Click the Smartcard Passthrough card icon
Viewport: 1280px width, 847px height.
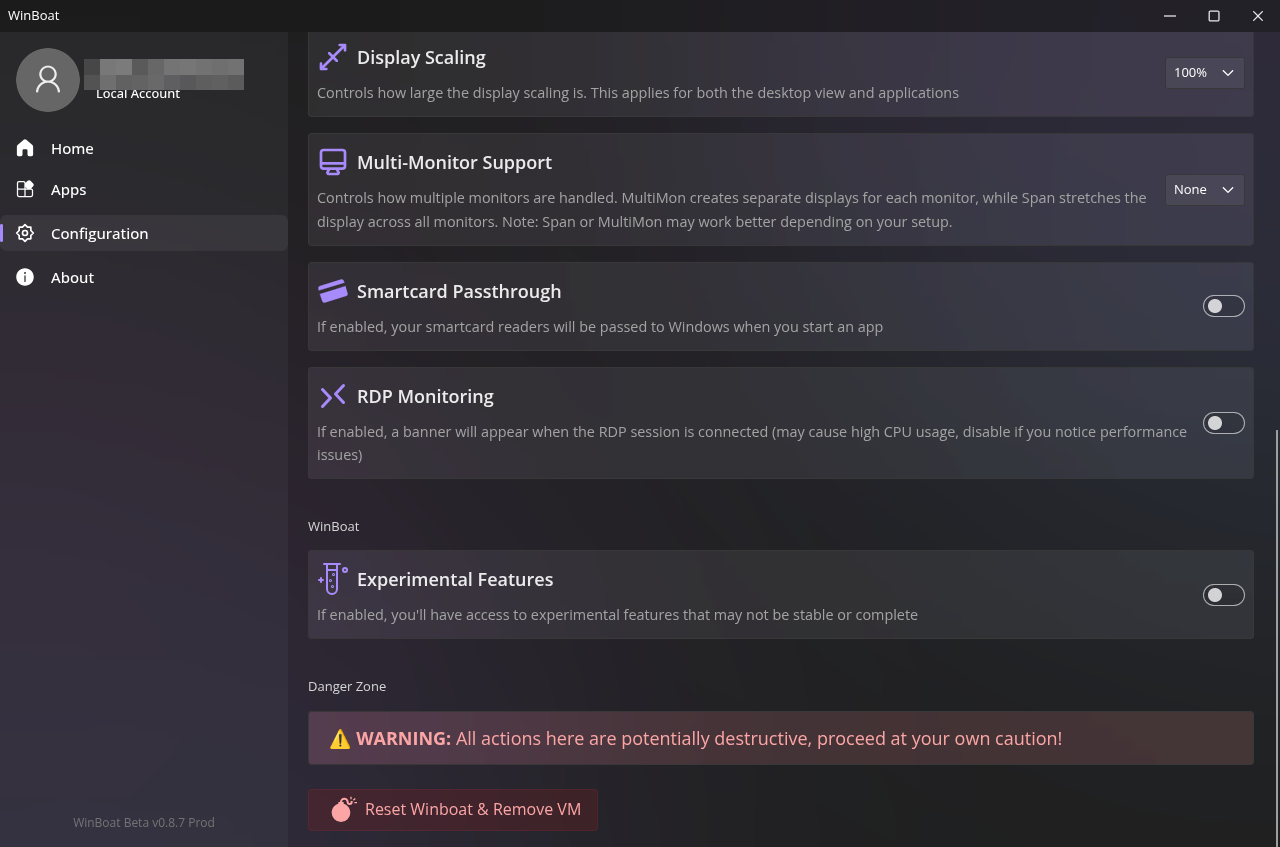[x=332, y=291]
